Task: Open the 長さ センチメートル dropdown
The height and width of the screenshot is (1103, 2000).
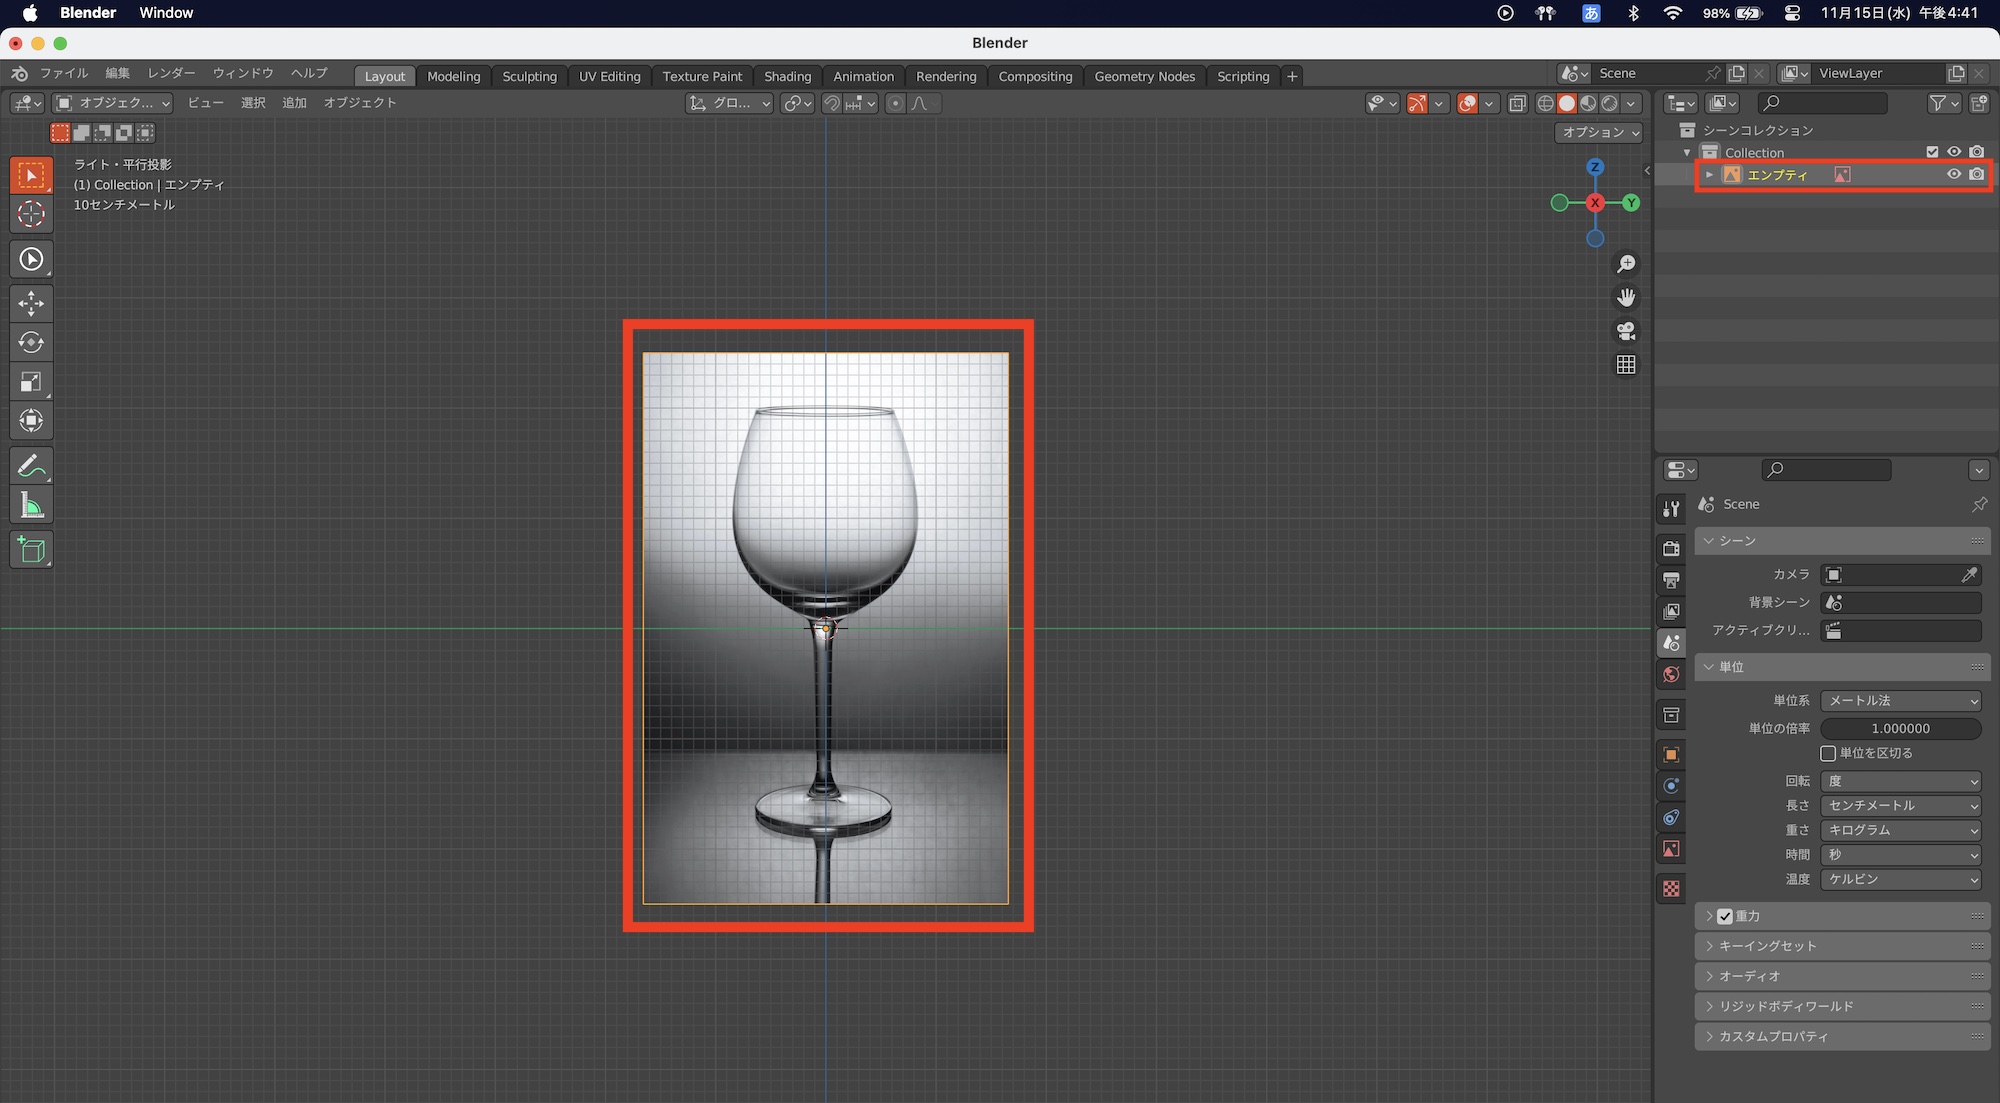Action: tap(1900, 805)
